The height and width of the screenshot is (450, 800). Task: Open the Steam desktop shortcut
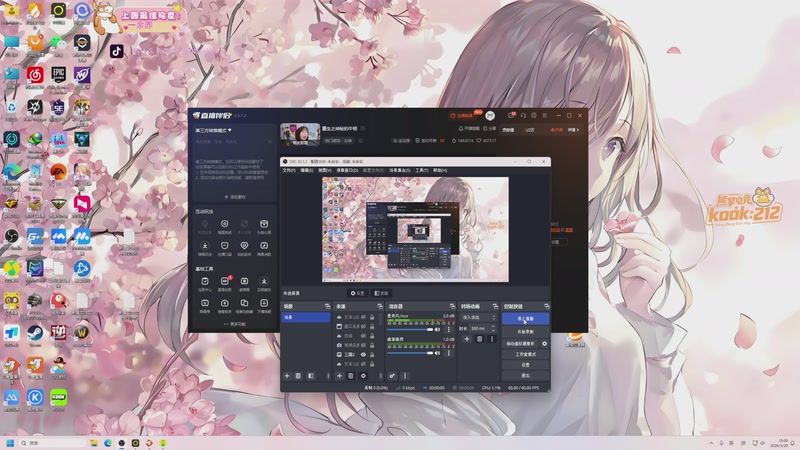click(x=35, y=333)
